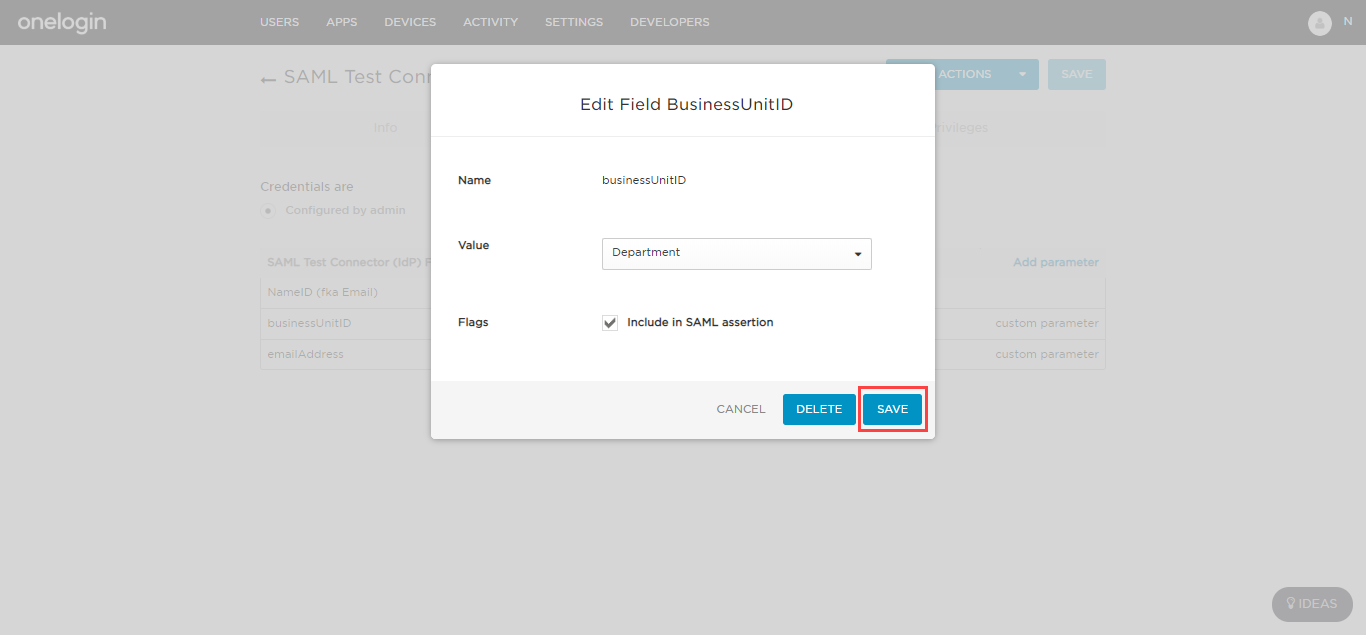Expand the More Actions dropdown arrow
1366x635 pixels.
point(1022,75)
